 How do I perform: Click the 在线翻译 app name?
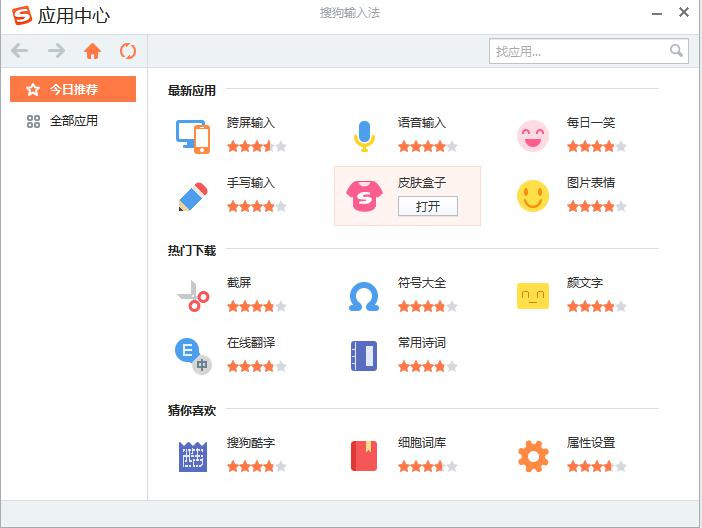251,343
